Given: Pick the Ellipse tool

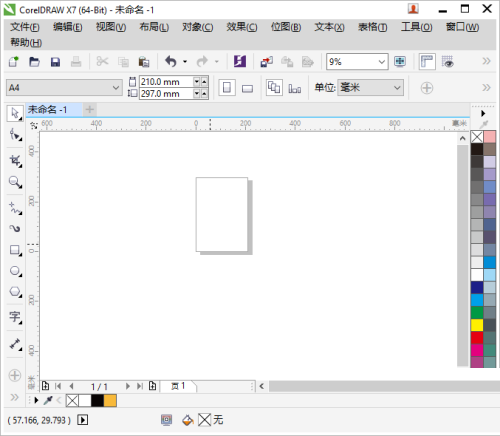Looking at the screenshot, I should 15,271.
